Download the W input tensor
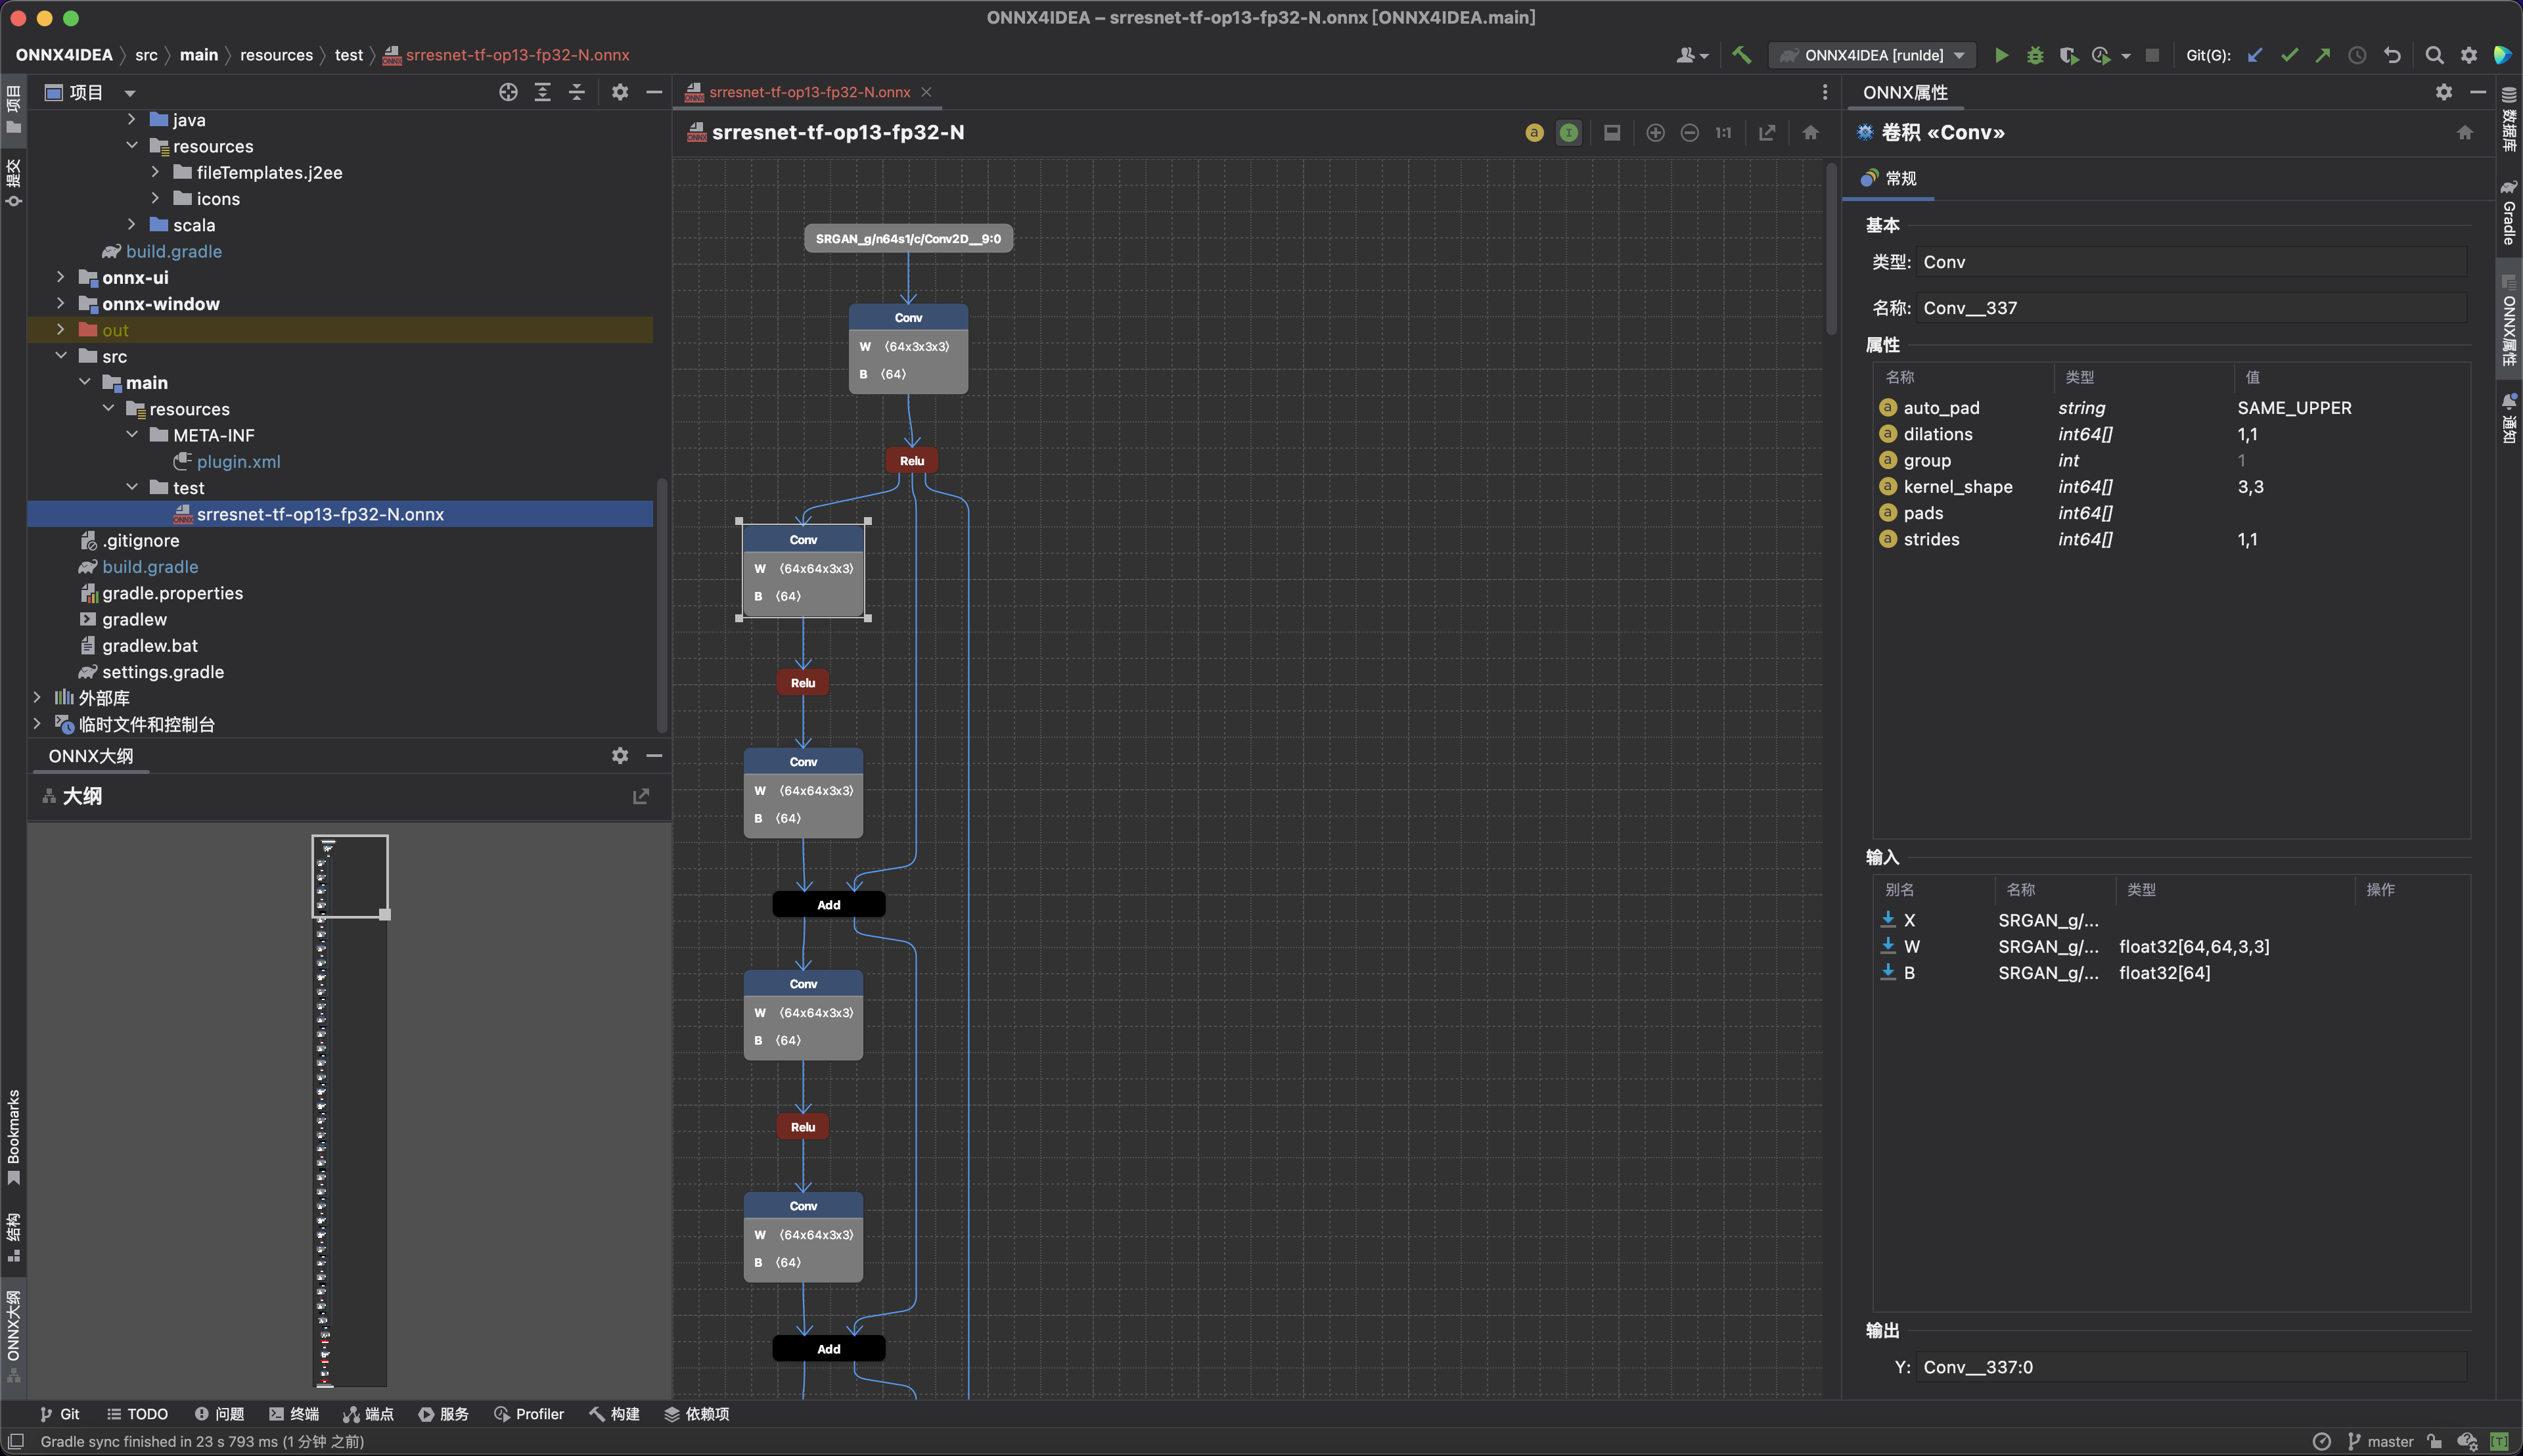The image size is (2523, 1456). (x=1888, y=946)
